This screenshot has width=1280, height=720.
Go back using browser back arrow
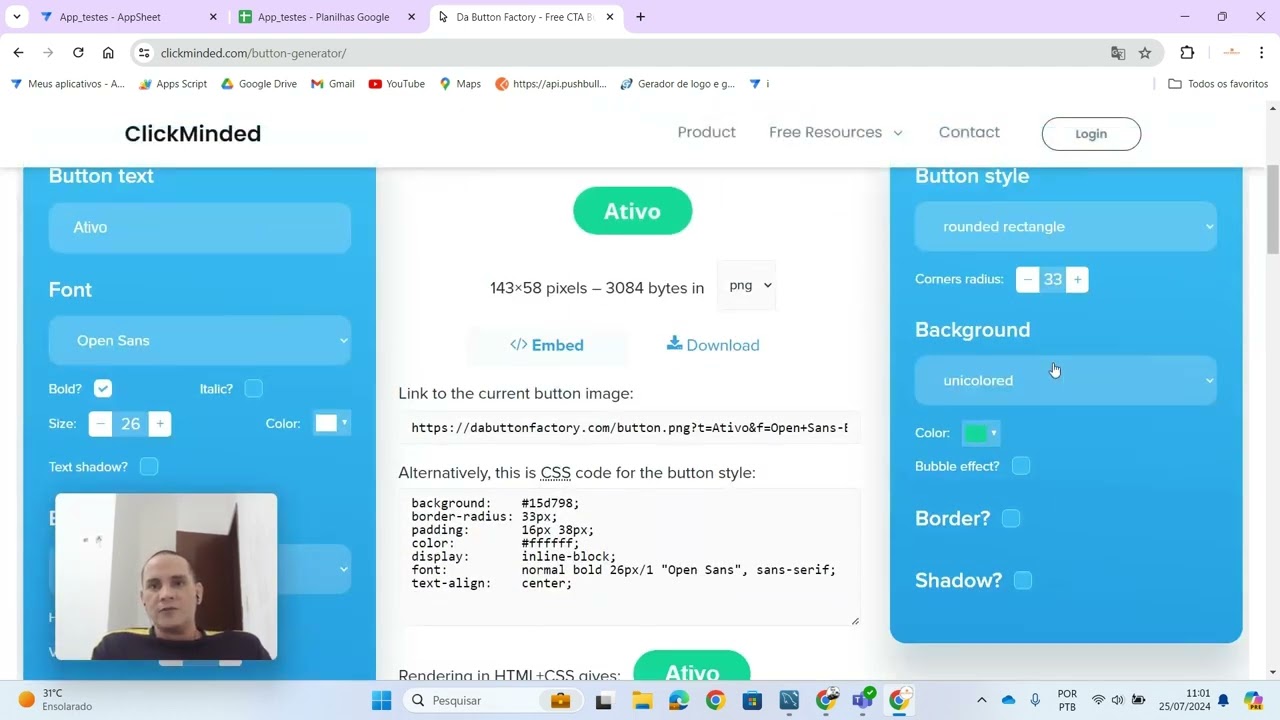click(x=18, y=53)
